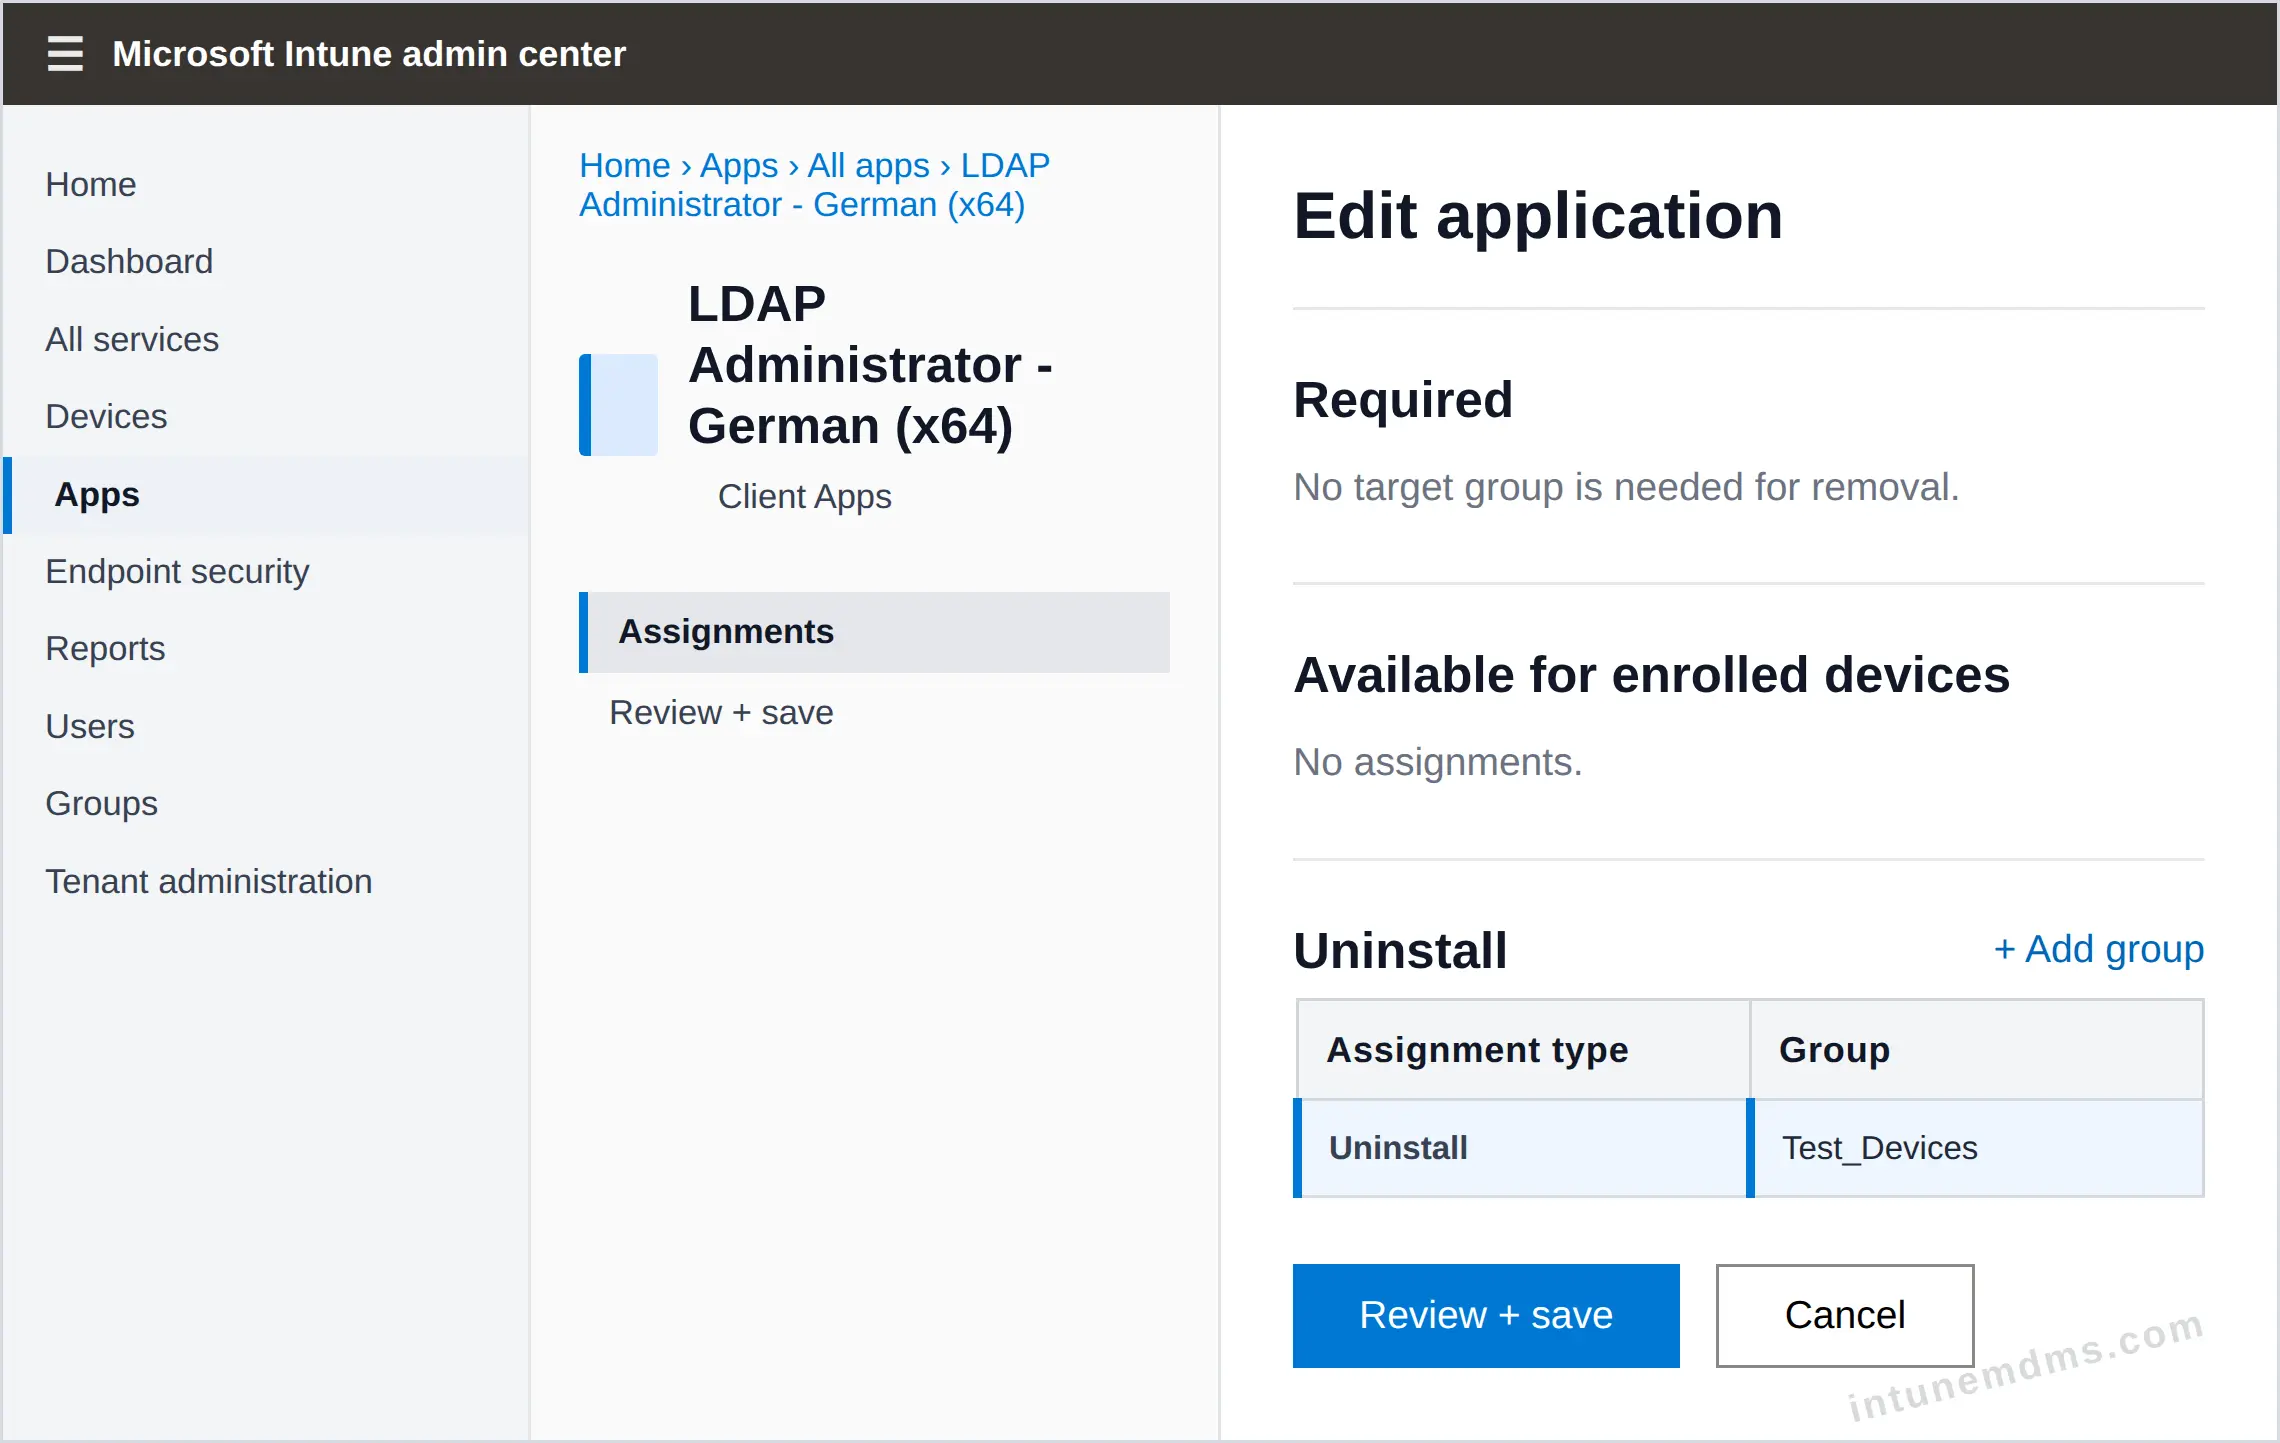This screenshot has height=1443, width=2280.
Task: Click the Client Apps subtitle
Action: click(804, 497)
